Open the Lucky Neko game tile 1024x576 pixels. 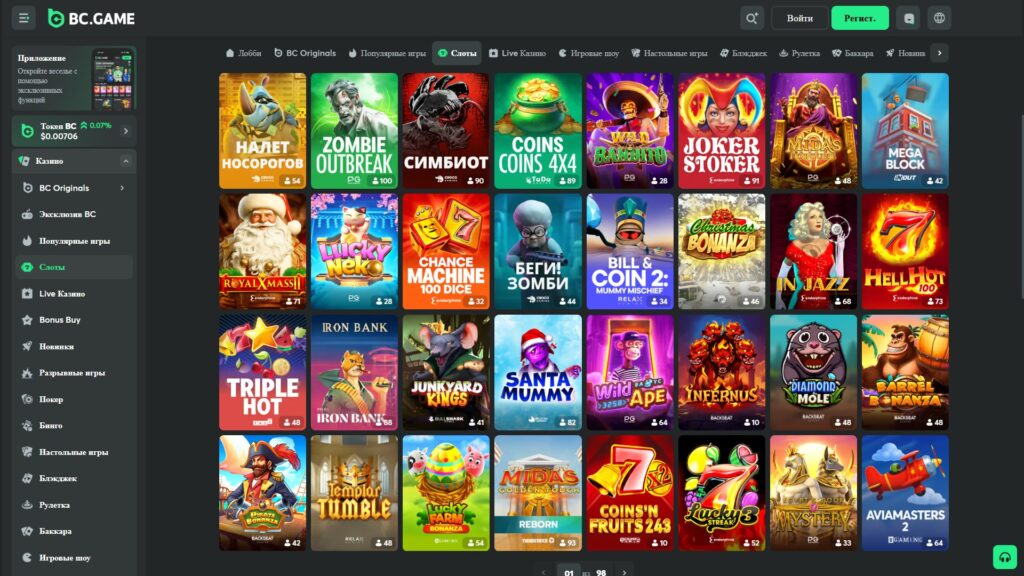point(354,251)
